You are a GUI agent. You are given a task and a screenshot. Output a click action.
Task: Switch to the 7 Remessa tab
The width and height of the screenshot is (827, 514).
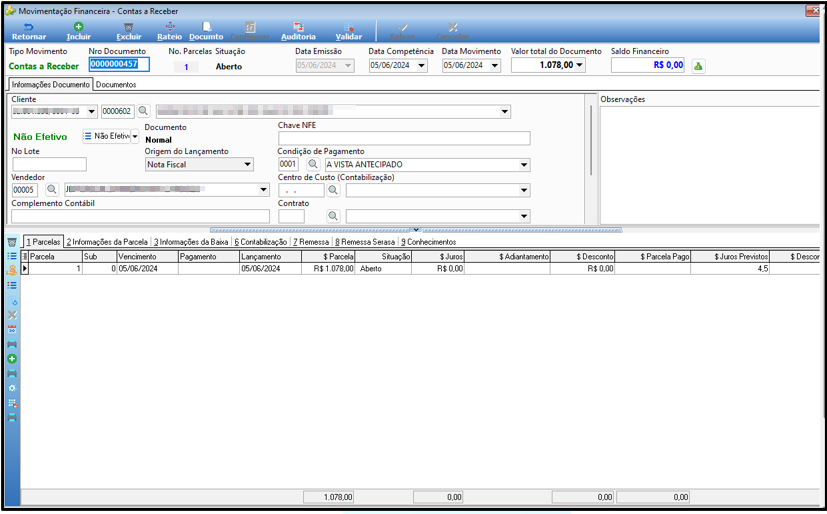pos(311,242)
